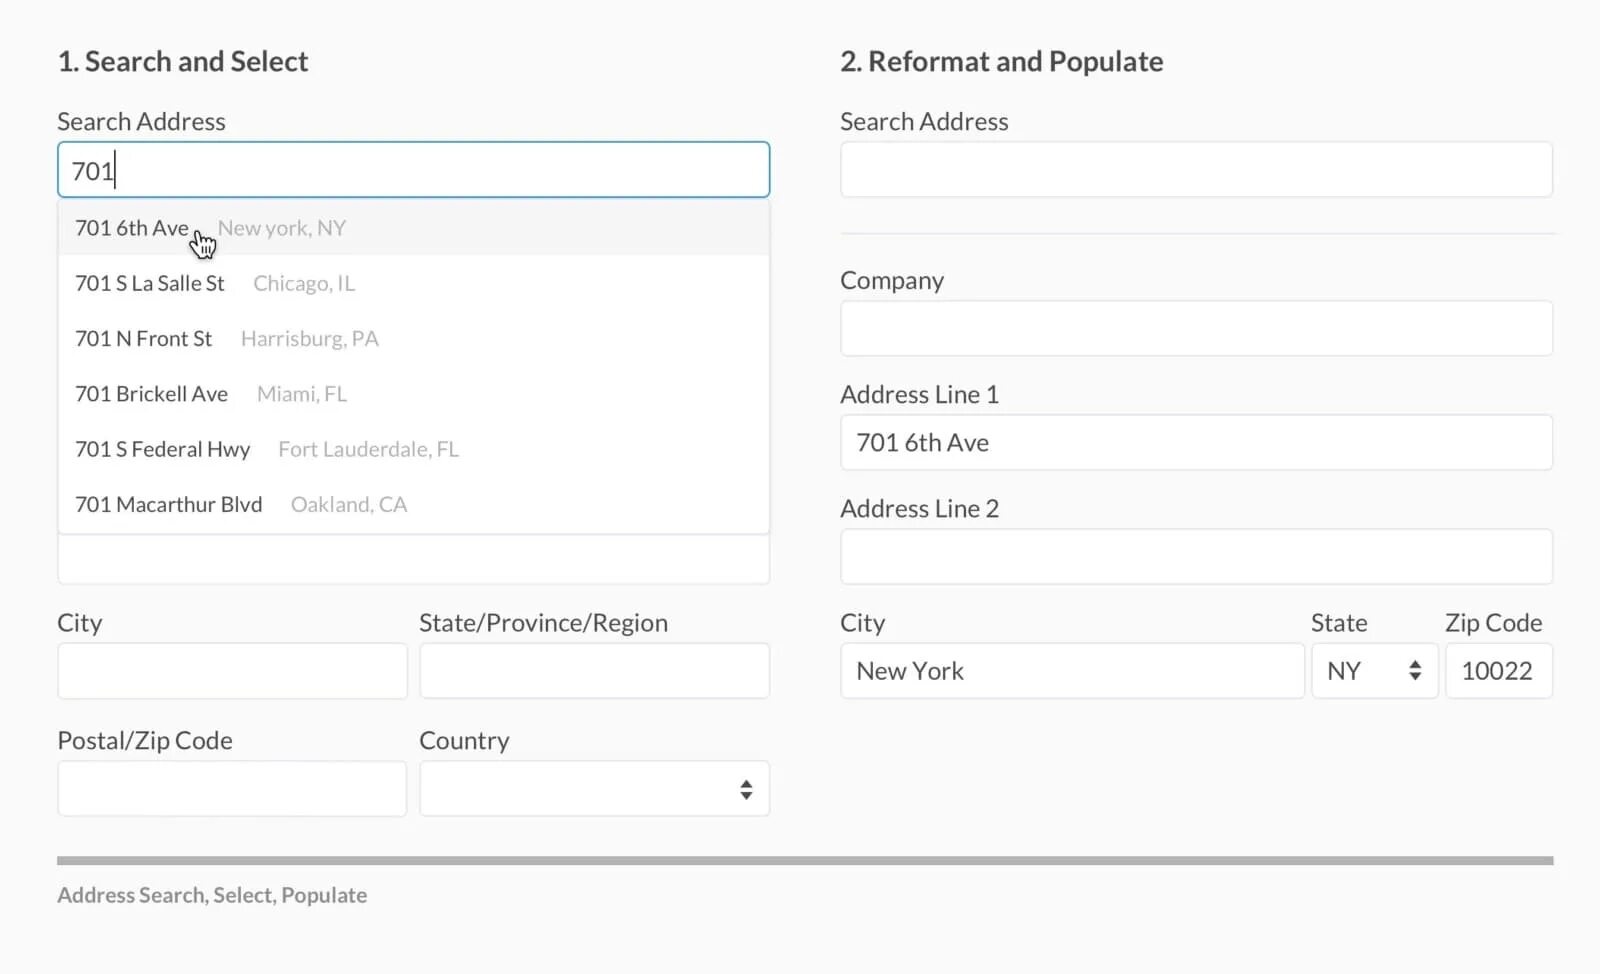Image resolution: width=1600 pixels, height=974 pixels.
Task: Select 701 Brickell Ave Miami suggestion
Action: point(210,394)
